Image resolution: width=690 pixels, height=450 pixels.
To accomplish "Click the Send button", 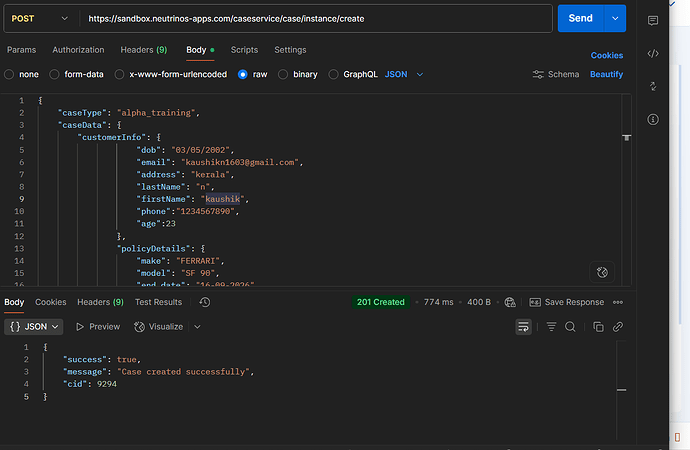I will 580,18.
